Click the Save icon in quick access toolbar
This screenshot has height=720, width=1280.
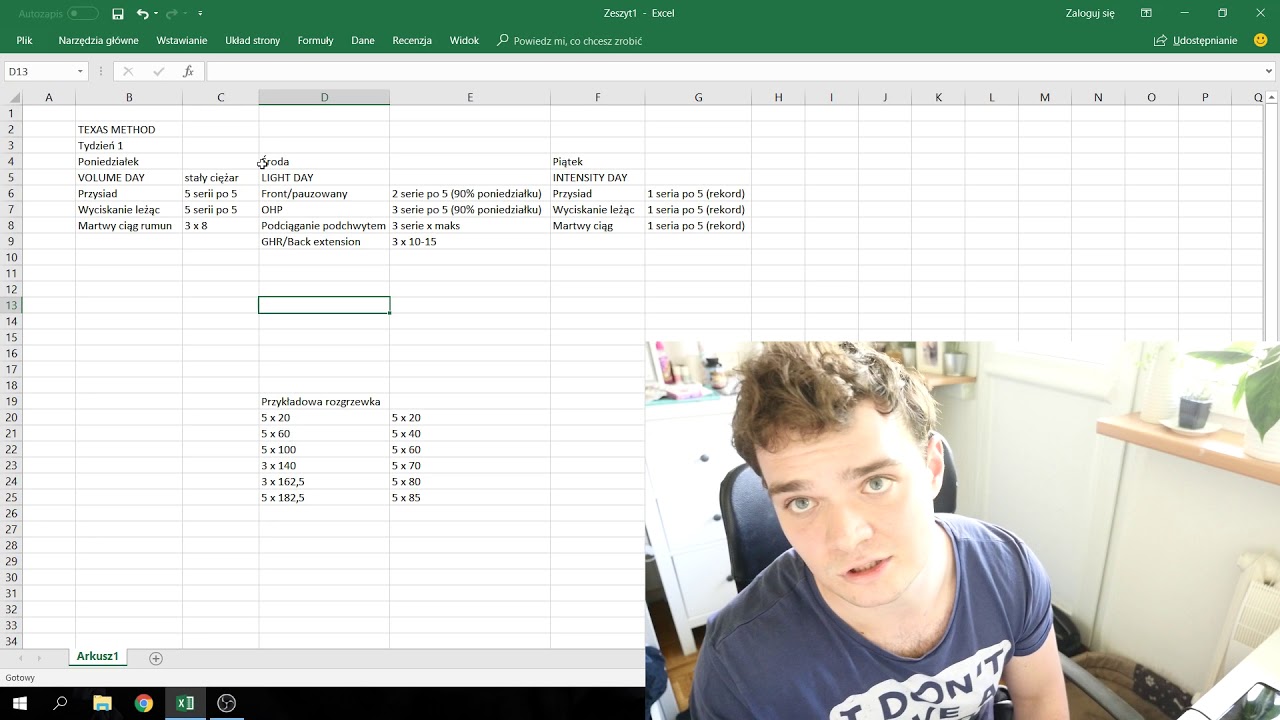click(118, 14)
